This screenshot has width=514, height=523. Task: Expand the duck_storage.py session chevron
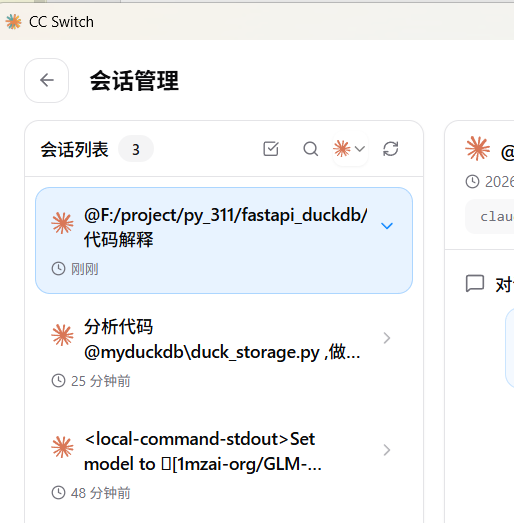[387, 338]
